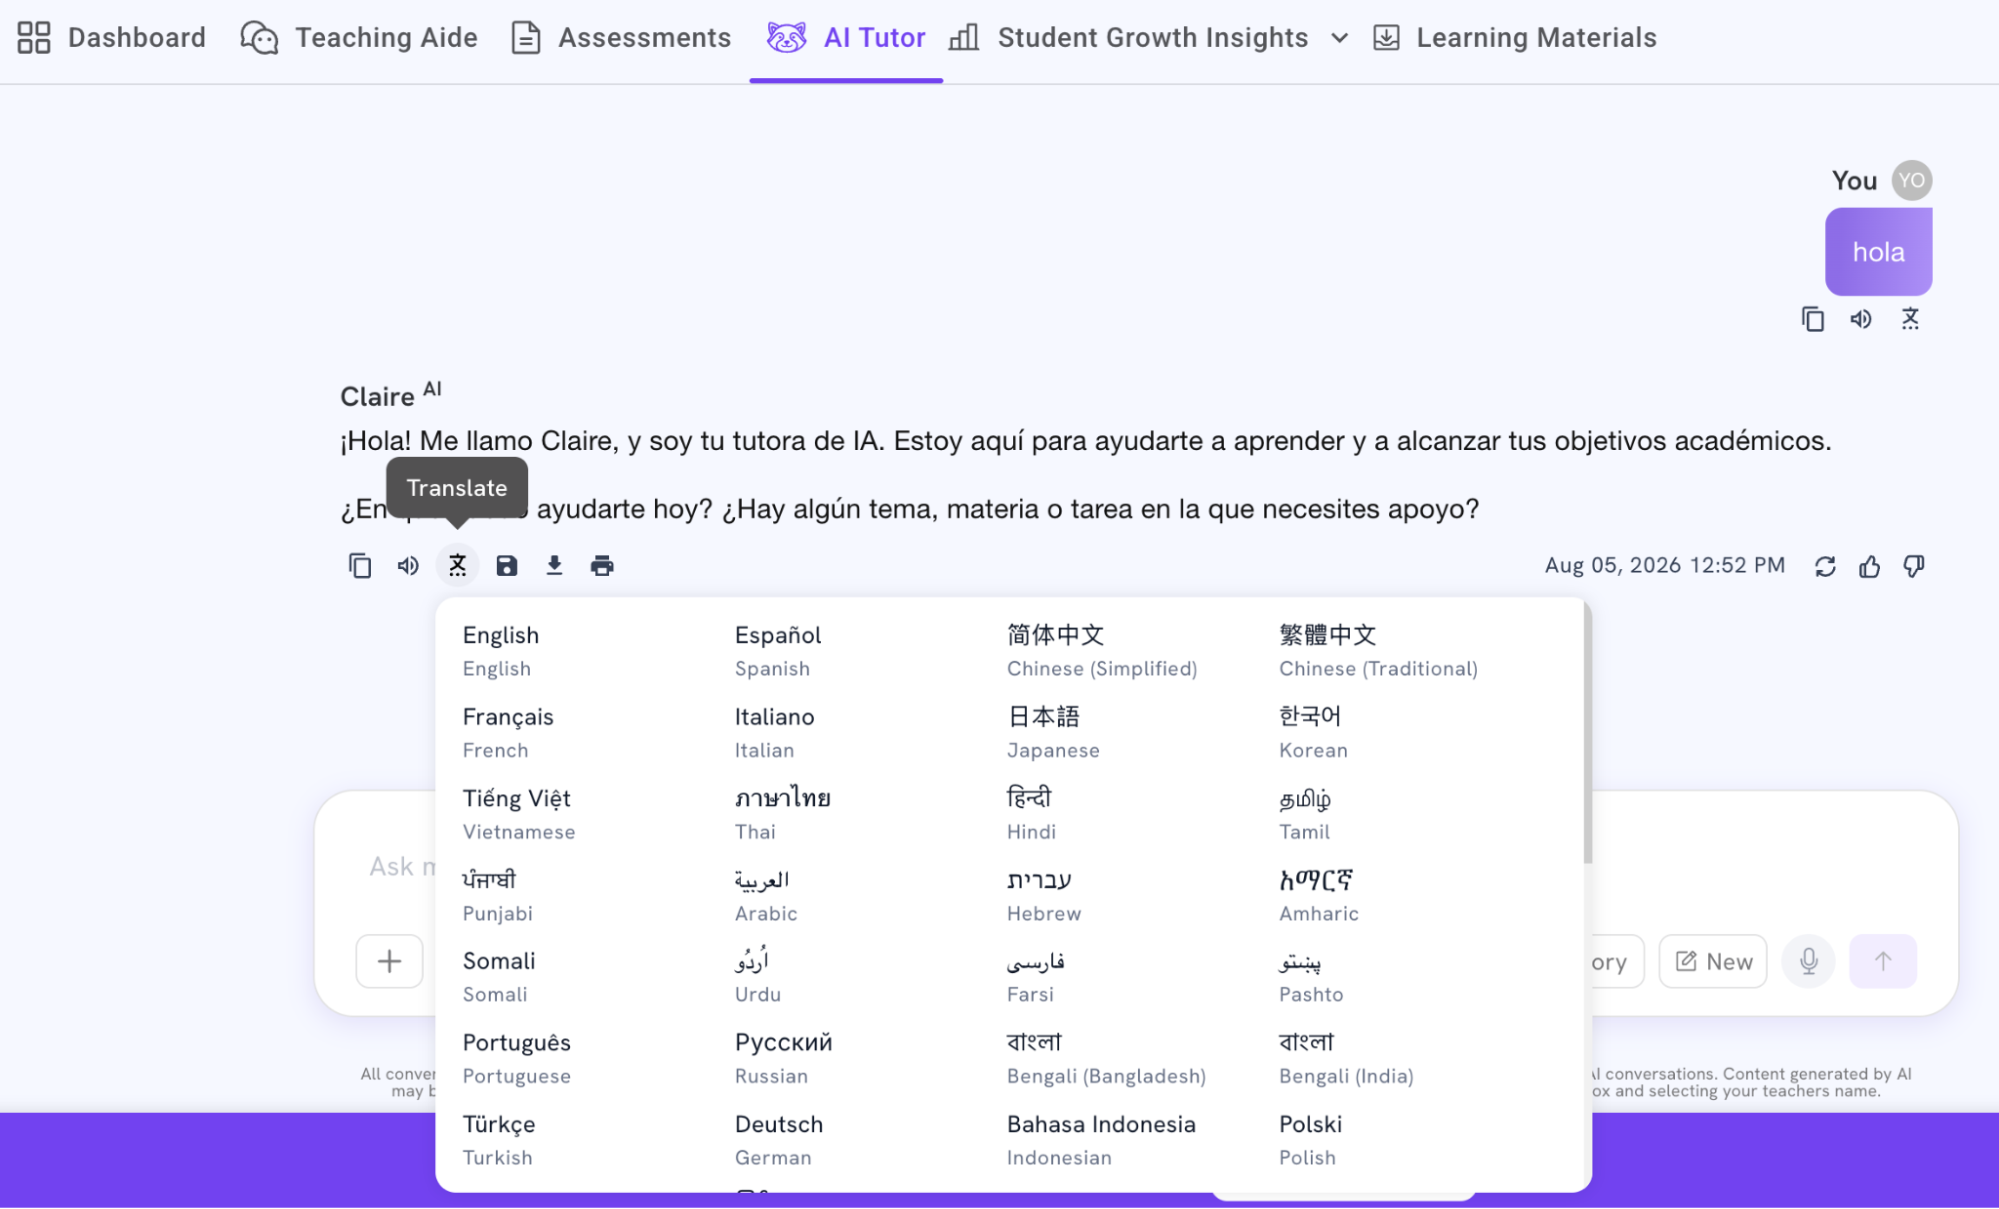Download Claire's response

554,566
